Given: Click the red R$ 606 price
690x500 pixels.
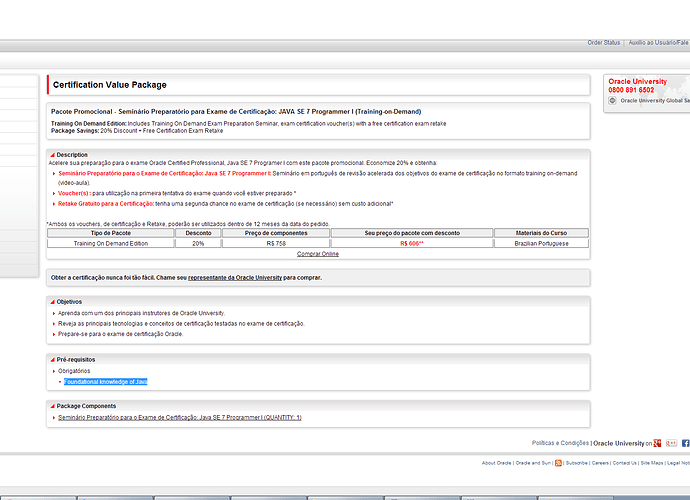Looking at the screenshot, I should point(412,243).
